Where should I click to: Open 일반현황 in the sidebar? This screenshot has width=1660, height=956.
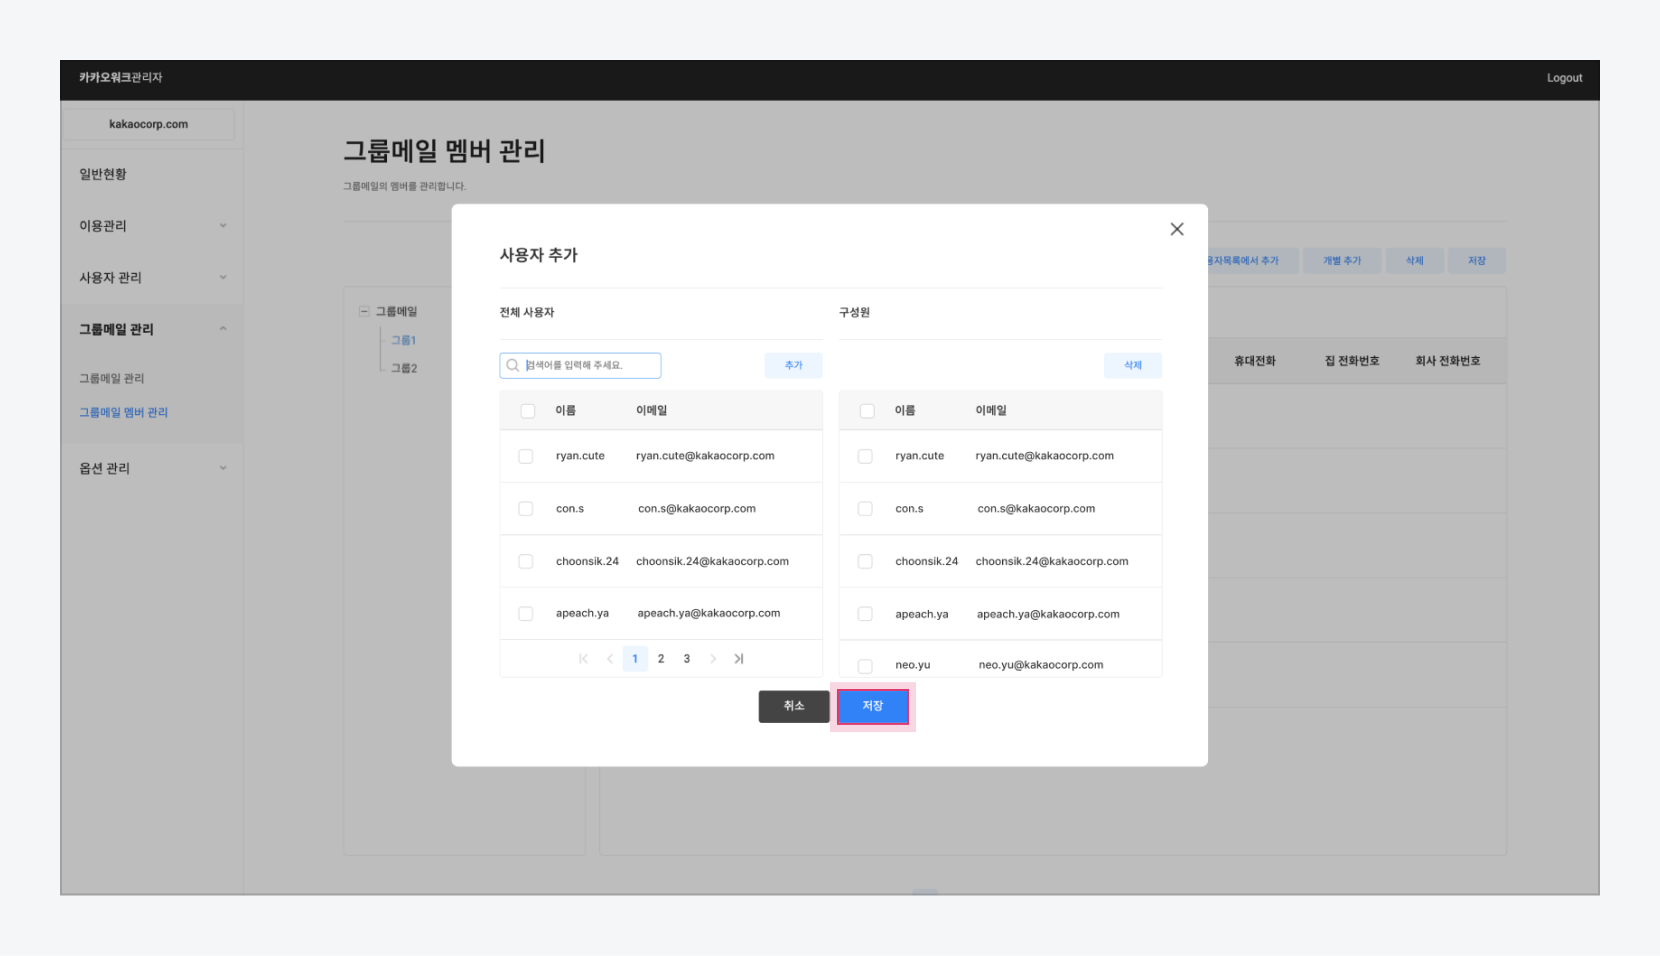pyautogui.click(x=103, y=174)
